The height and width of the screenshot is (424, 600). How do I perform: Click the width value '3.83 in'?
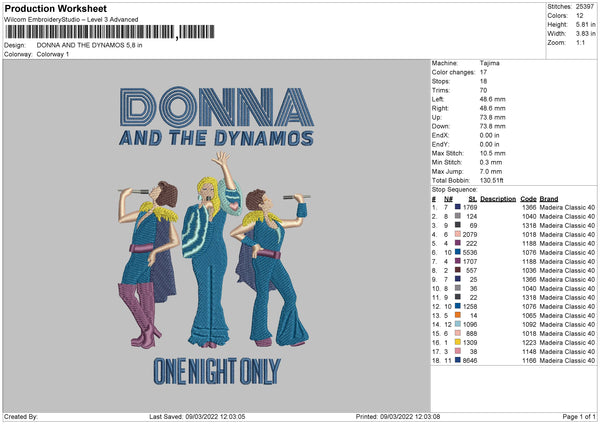pyautogui.click(x=585, y=34)
